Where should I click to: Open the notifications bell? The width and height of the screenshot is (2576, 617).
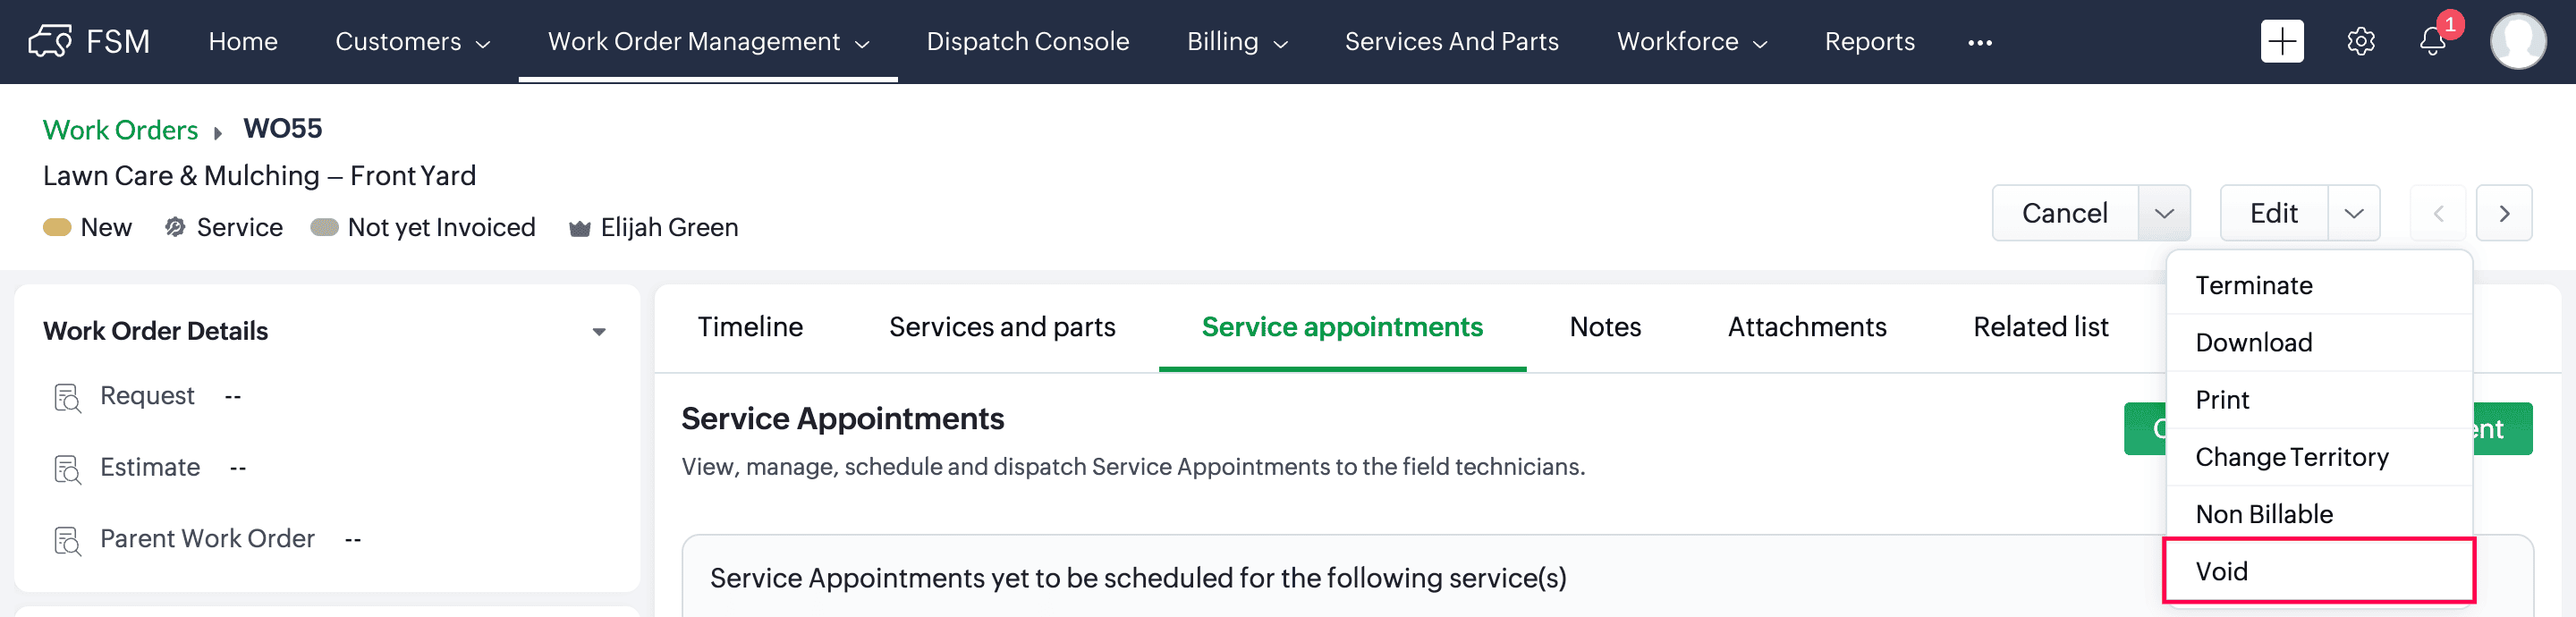pos(2432,41)
